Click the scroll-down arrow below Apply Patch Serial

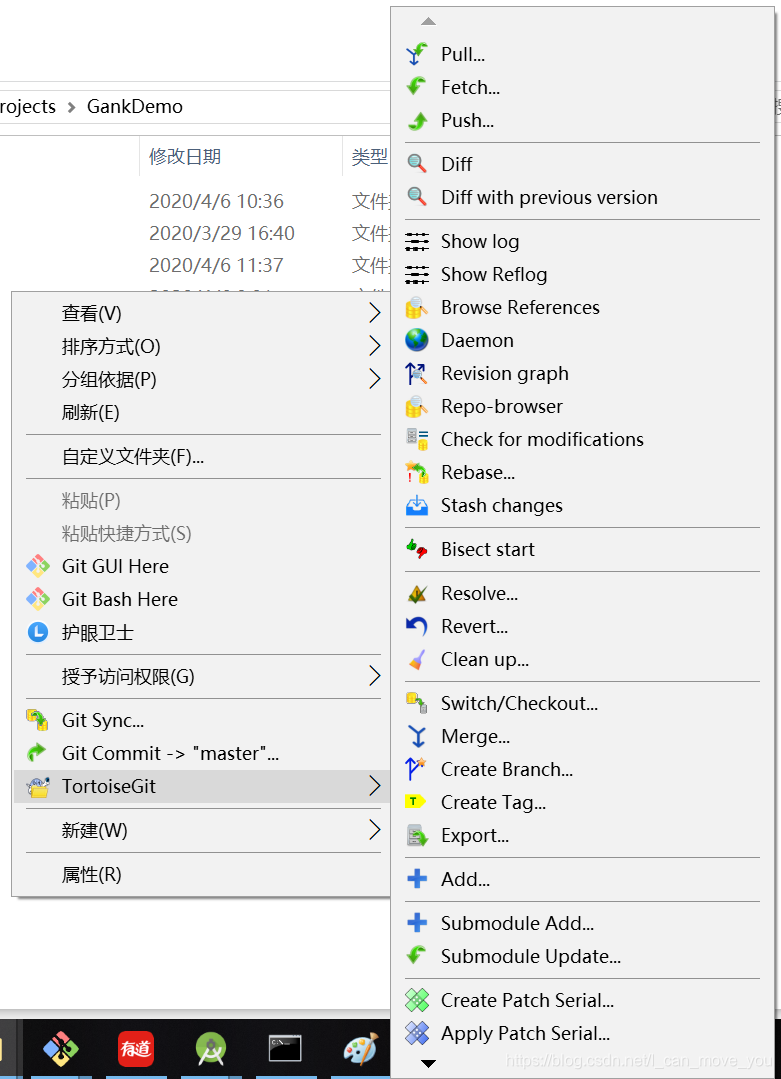pyautogui.click(x=428, y=1063)
